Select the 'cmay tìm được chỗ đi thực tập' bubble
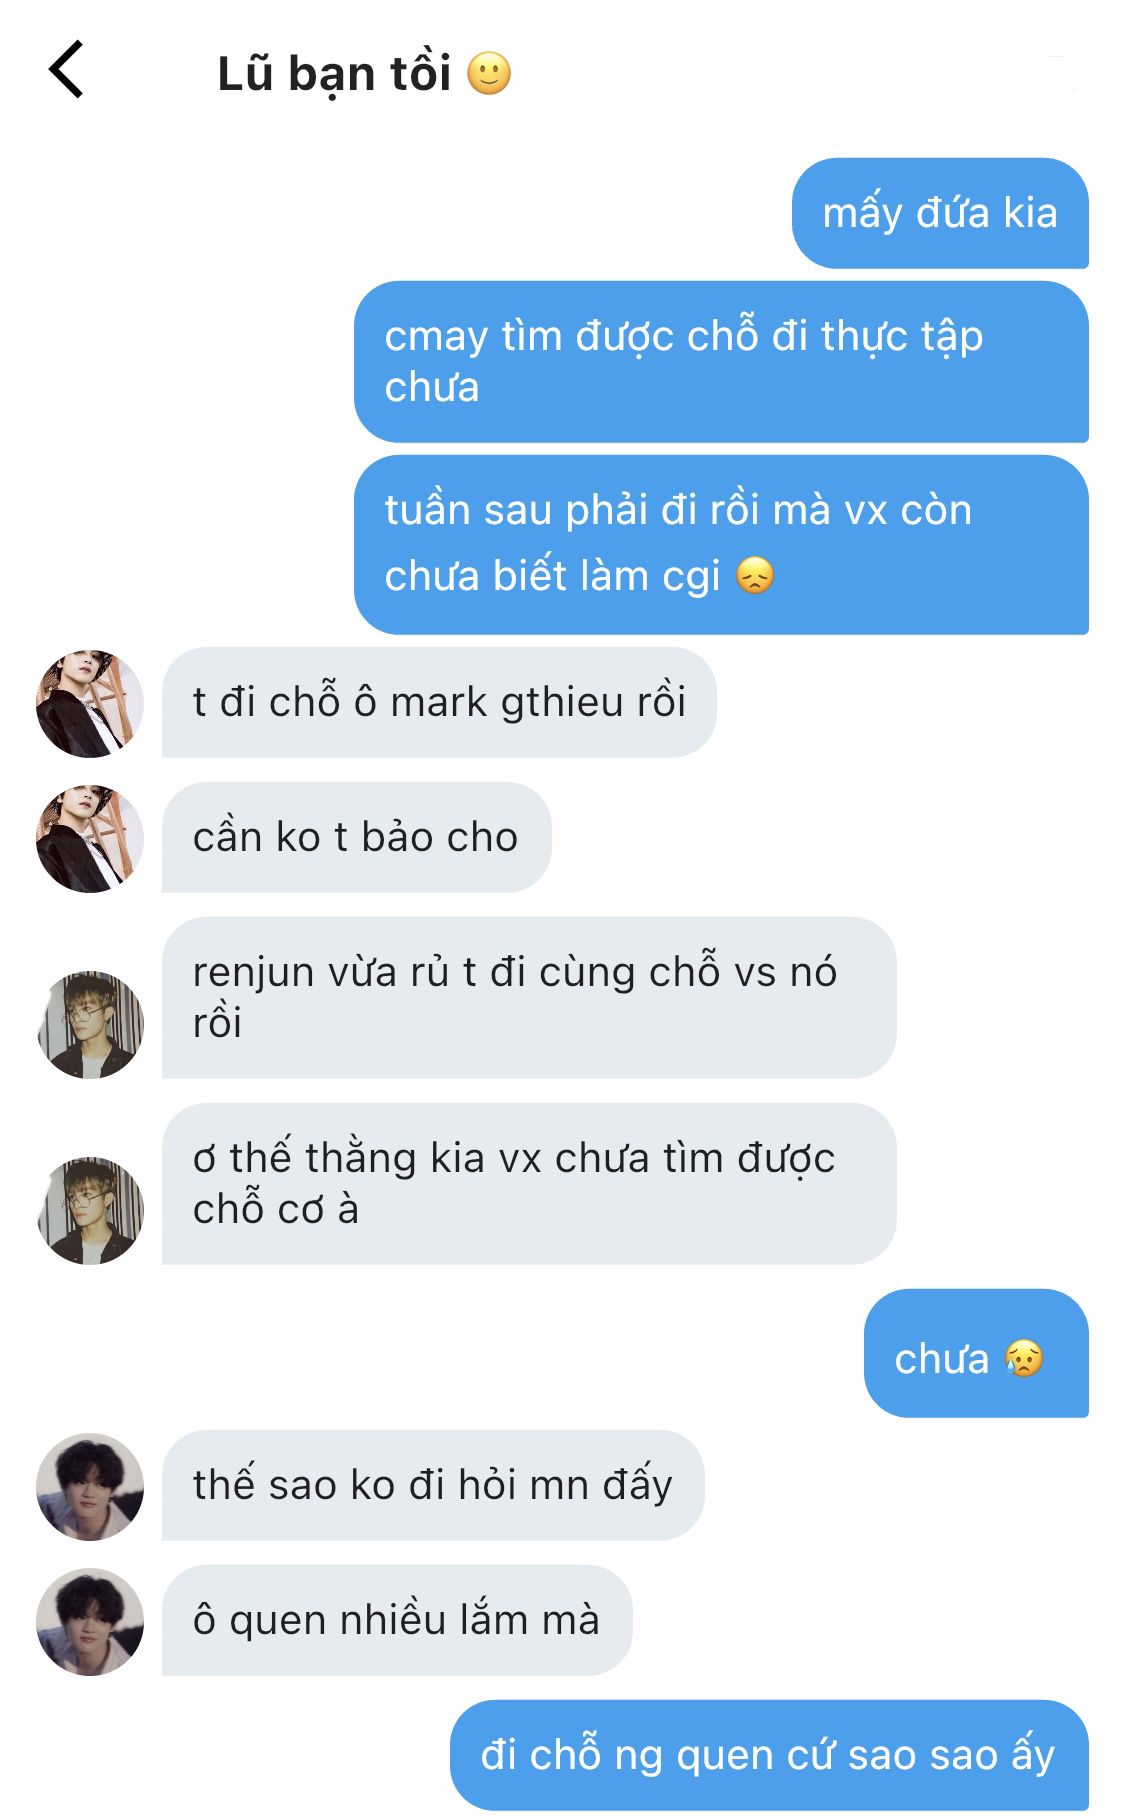The image size is (1124, 1816). tap(721, 361)
